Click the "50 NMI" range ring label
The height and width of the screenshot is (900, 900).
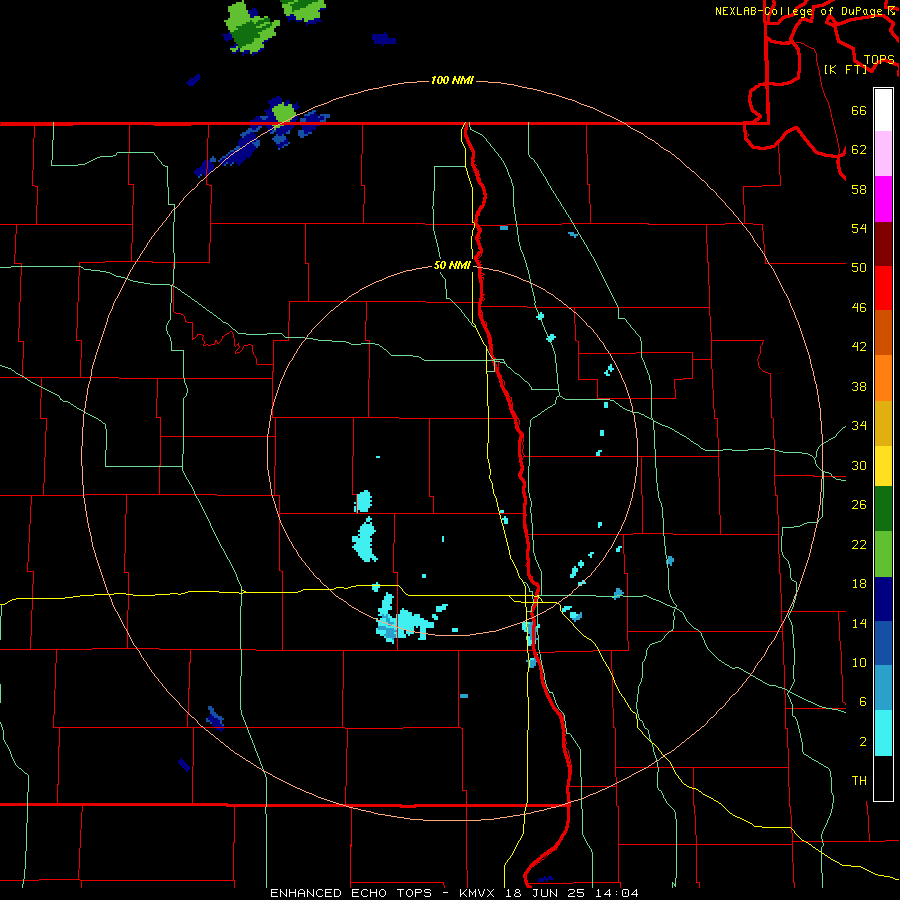click(x=452, y=265)
